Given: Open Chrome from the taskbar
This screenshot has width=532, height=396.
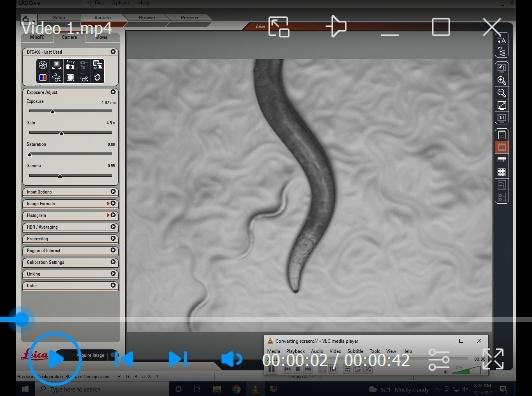Looking at the screenshot, I should pos(236,389).
